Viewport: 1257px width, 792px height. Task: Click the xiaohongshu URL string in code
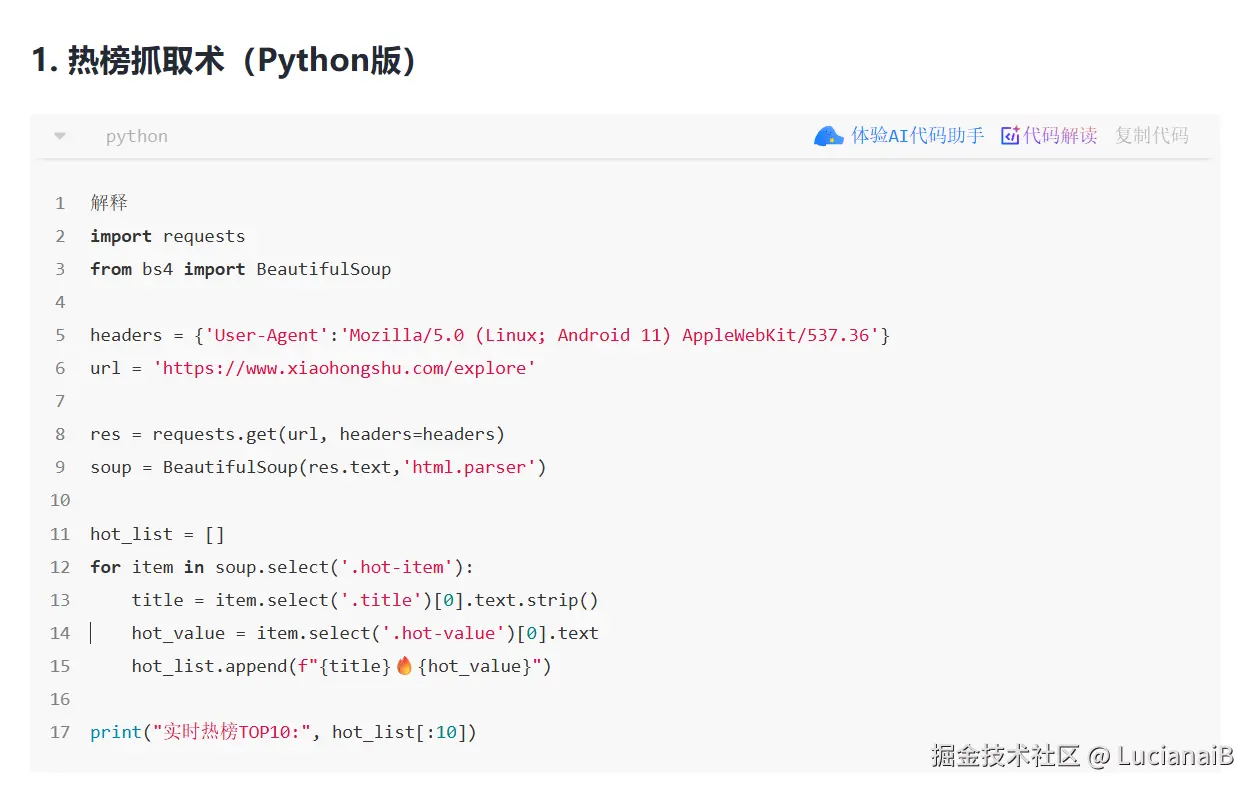click(344, 368)
